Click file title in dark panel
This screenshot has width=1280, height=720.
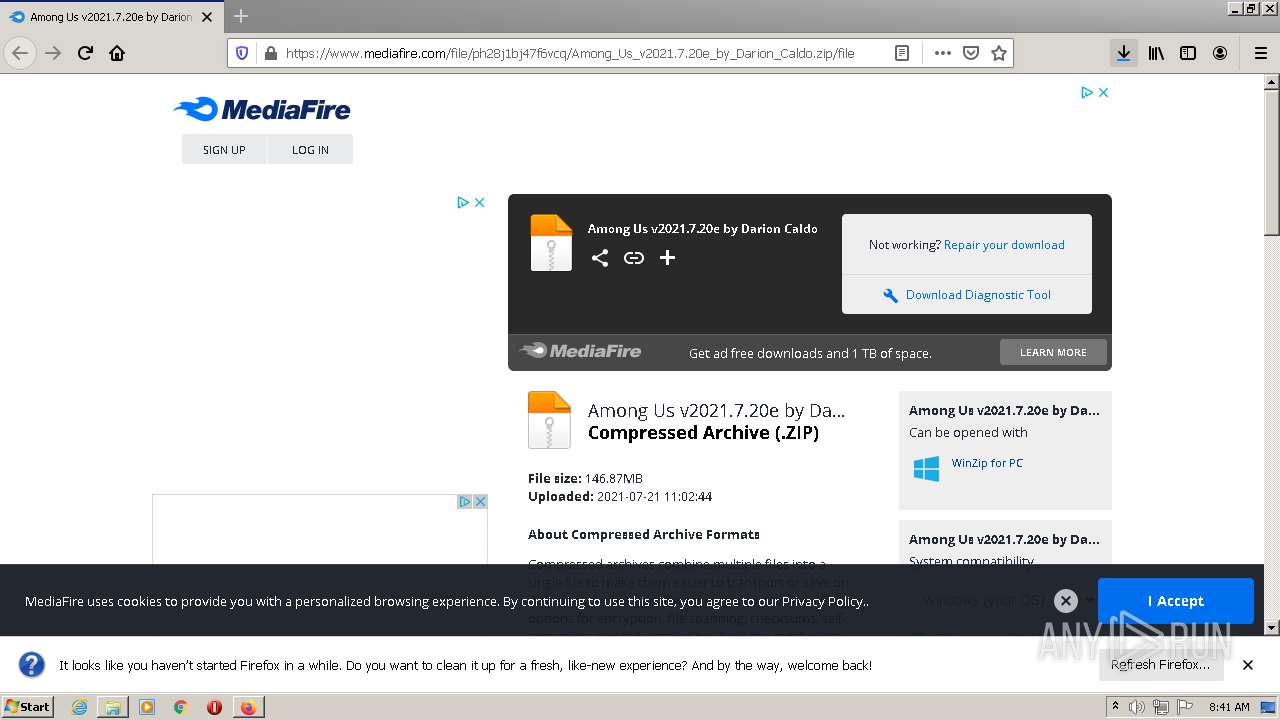702,228
